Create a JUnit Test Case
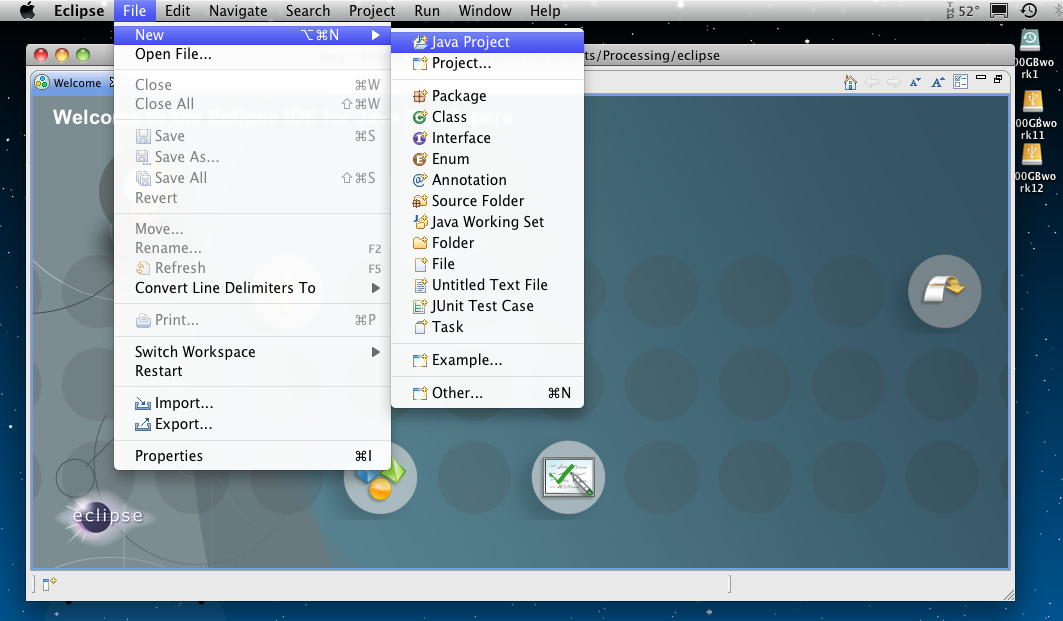Viewport: 1063px width, 621px height. point(487,306)
